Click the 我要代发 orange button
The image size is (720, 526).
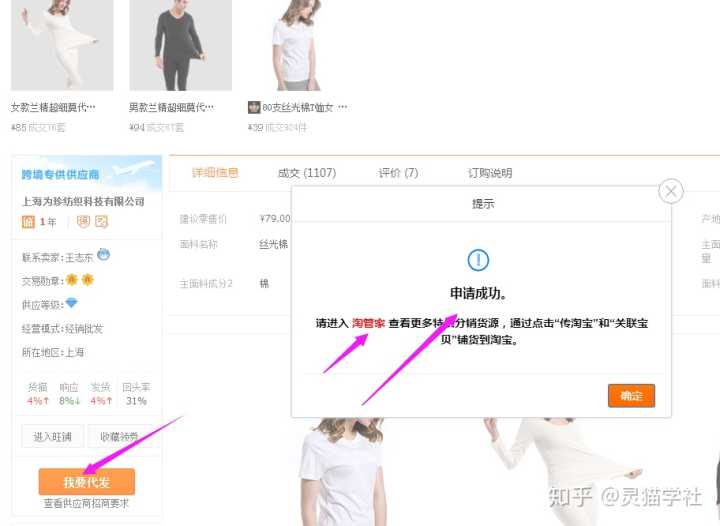pyautogui.click(x=87, y=482)
